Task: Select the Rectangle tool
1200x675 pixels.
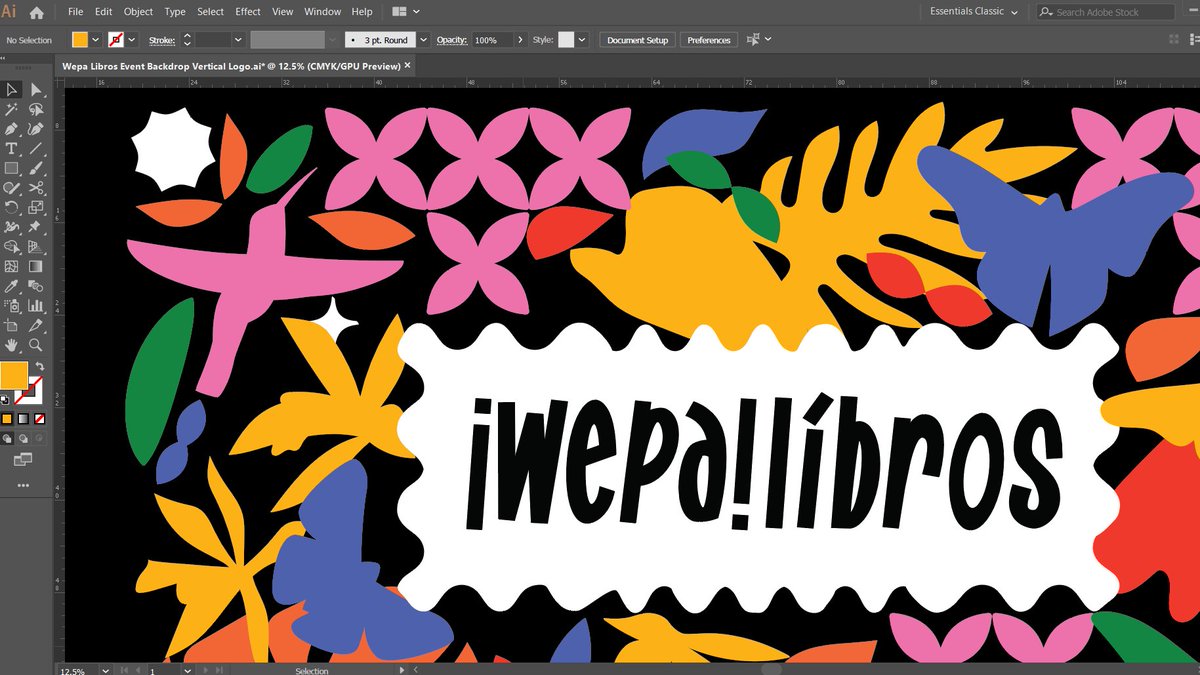Action: click(x=12, y=168)
